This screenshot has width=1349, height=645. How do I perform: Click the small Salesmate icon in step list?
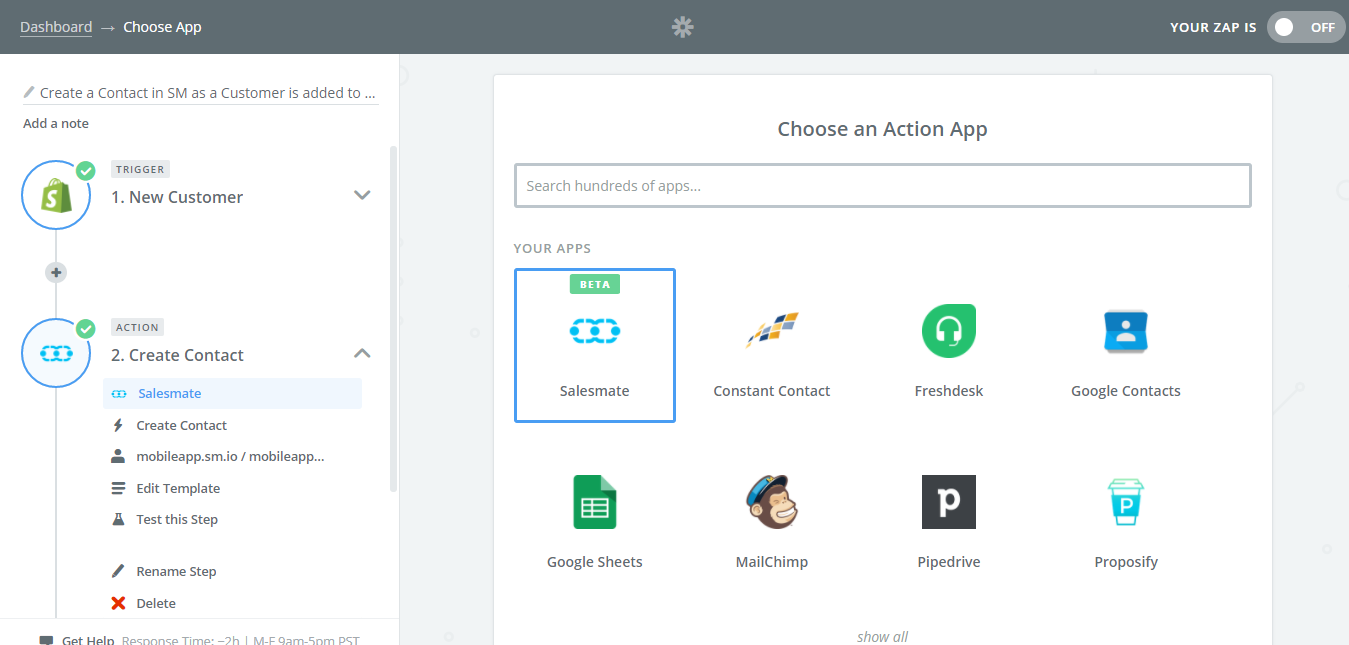[x=119, y=394]
